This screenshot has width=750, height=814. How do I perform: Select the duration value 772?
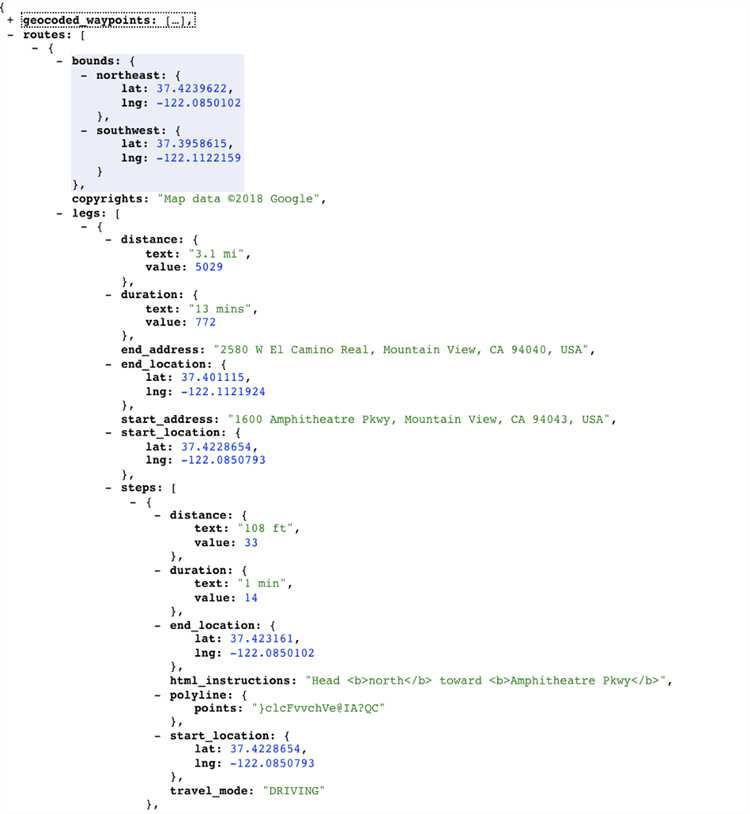(x=205, y=322)
